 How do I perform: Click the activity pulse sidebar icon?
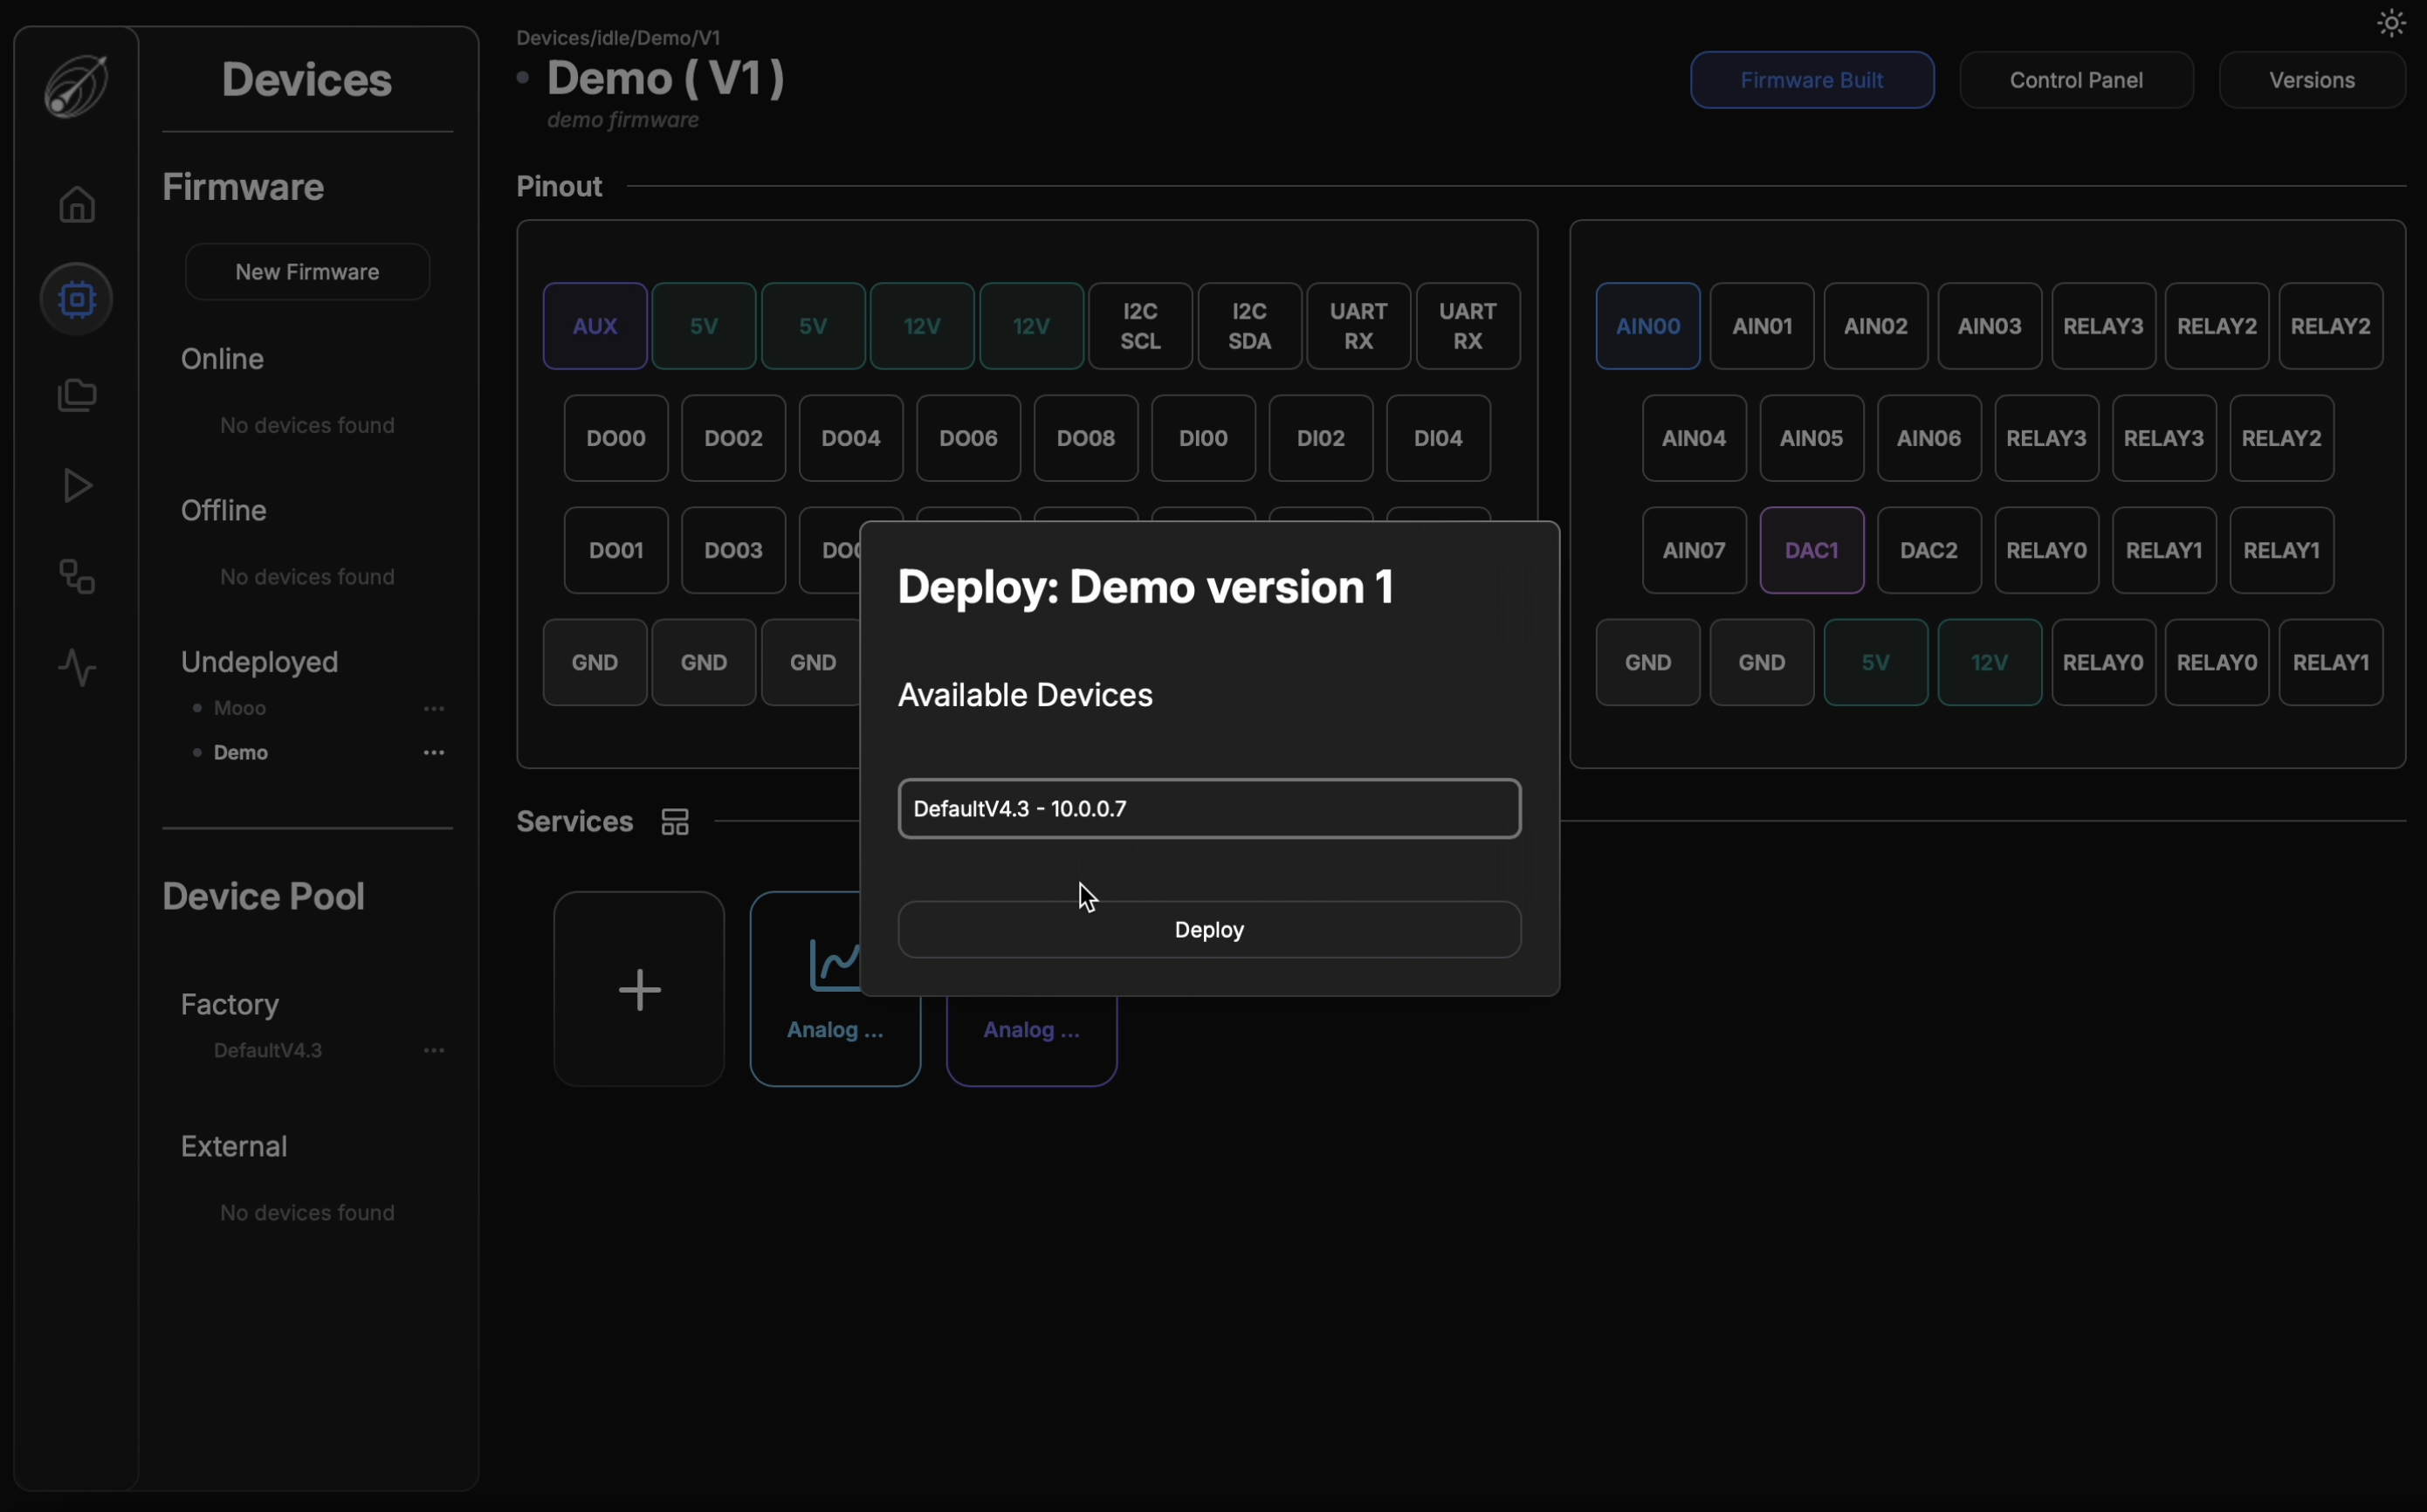pos(77,667)
